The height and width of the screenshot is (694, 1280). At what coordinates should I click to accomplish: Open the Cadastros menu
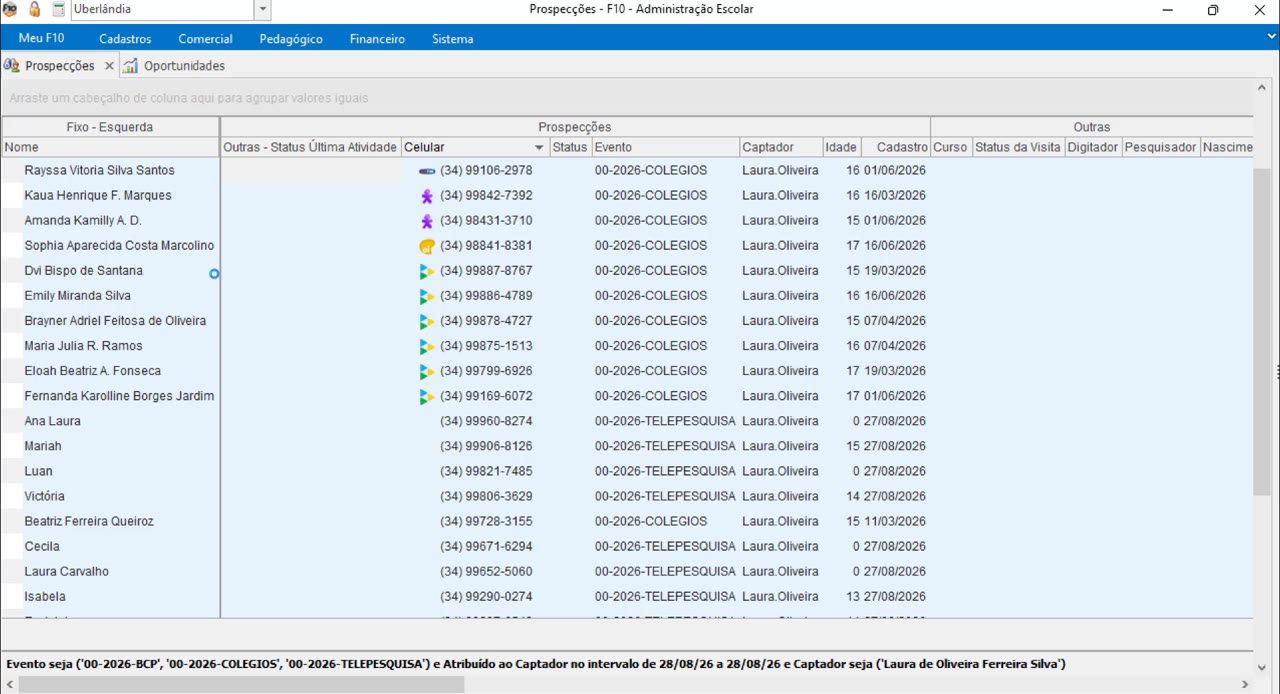pos(125,39)
